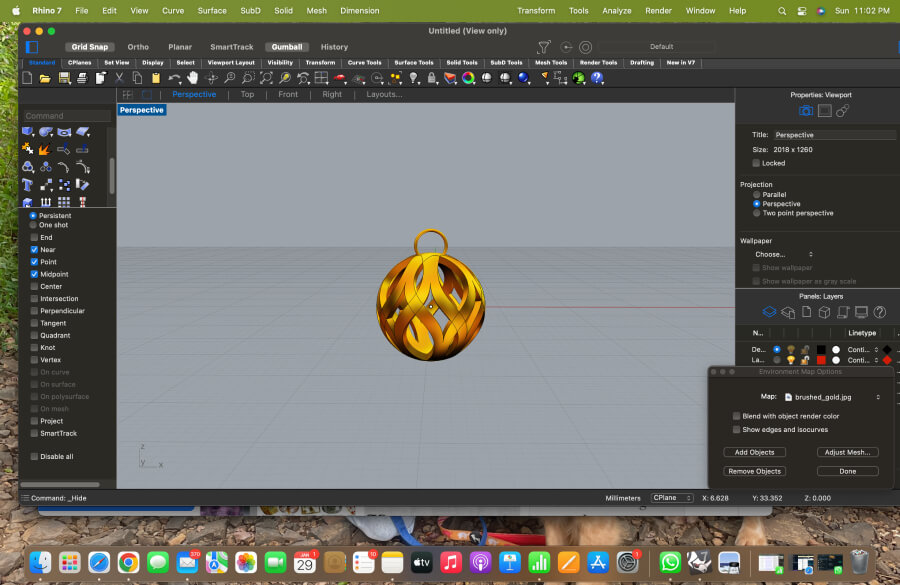Open the Layers panel icon
This screenshot has width=900, height=585.
click(x=769, y=312)
